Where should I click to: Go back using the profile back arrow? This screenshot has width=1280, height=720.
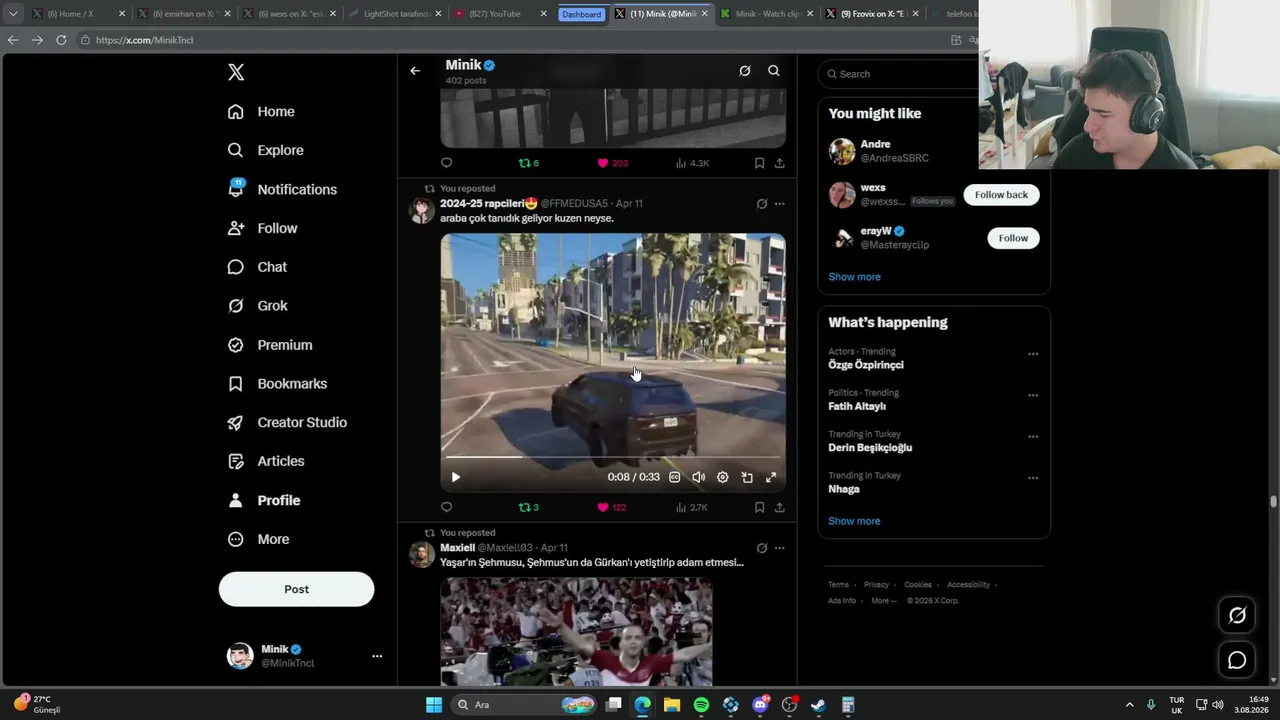pyautogui.click(x=415, y=71)
